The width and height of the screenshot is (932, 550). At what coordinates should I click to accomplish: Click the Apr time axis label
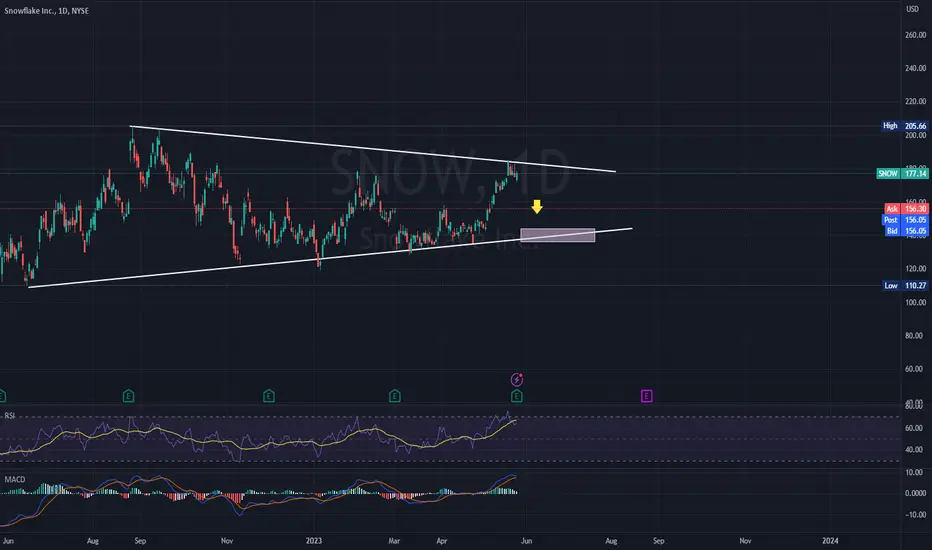[442, 541]
